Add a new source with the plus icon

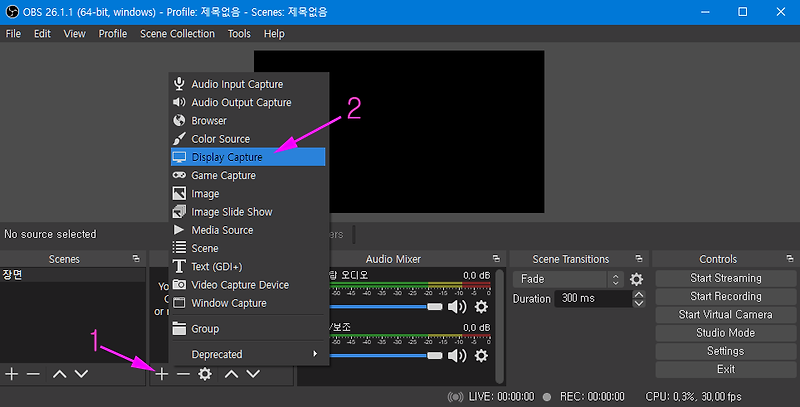point(162,374)
